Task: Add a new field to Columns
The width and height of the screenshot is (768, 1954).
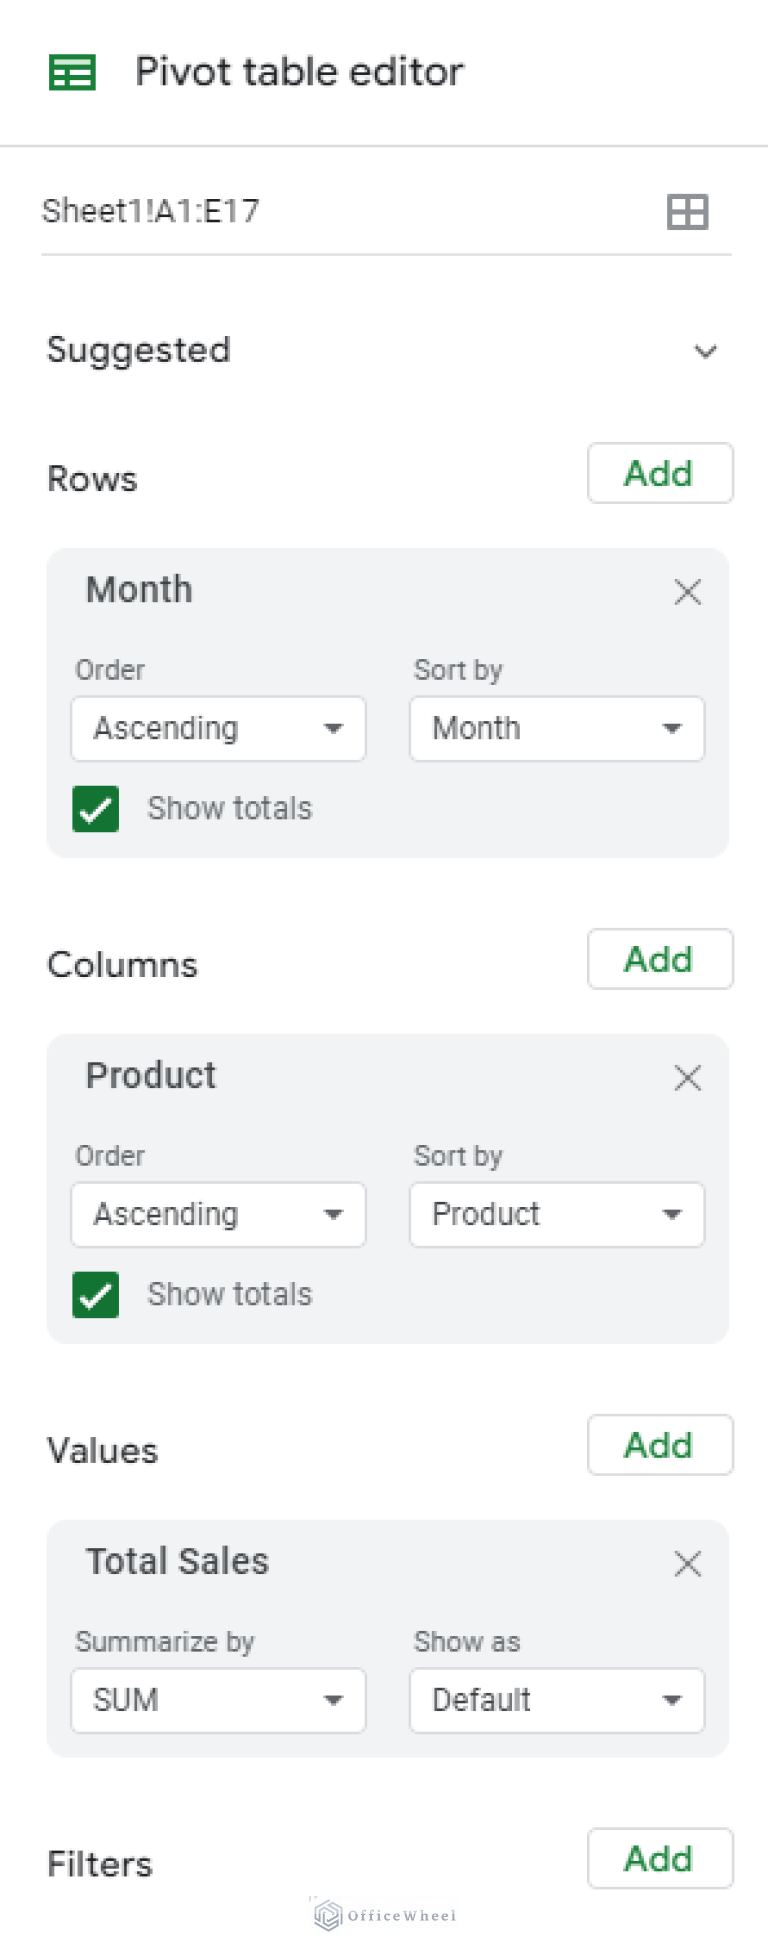Action: pos(660,959)
